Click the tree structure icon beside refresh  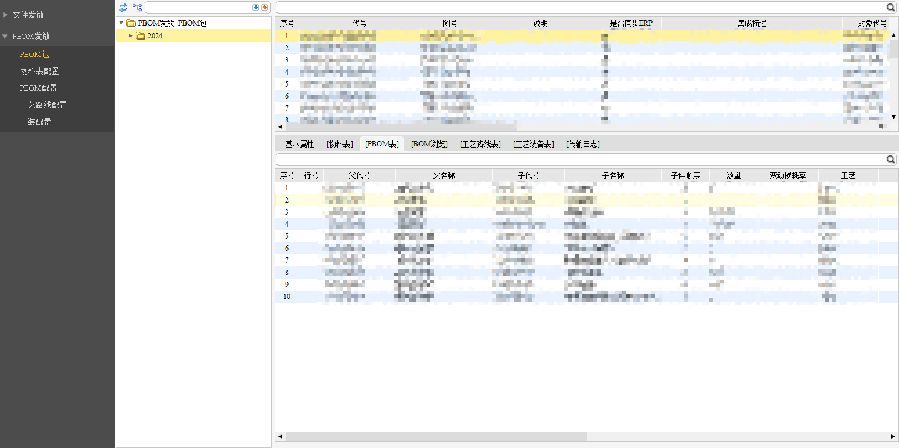[x=136, y=7]
